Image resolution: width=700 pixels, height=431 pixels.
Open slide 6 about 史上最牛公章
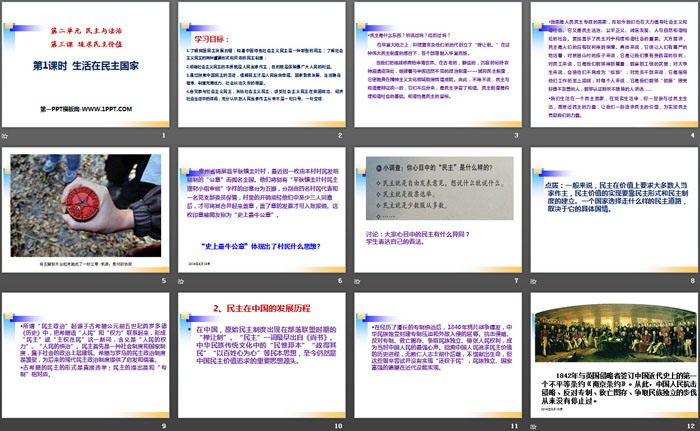pos(262,215)
